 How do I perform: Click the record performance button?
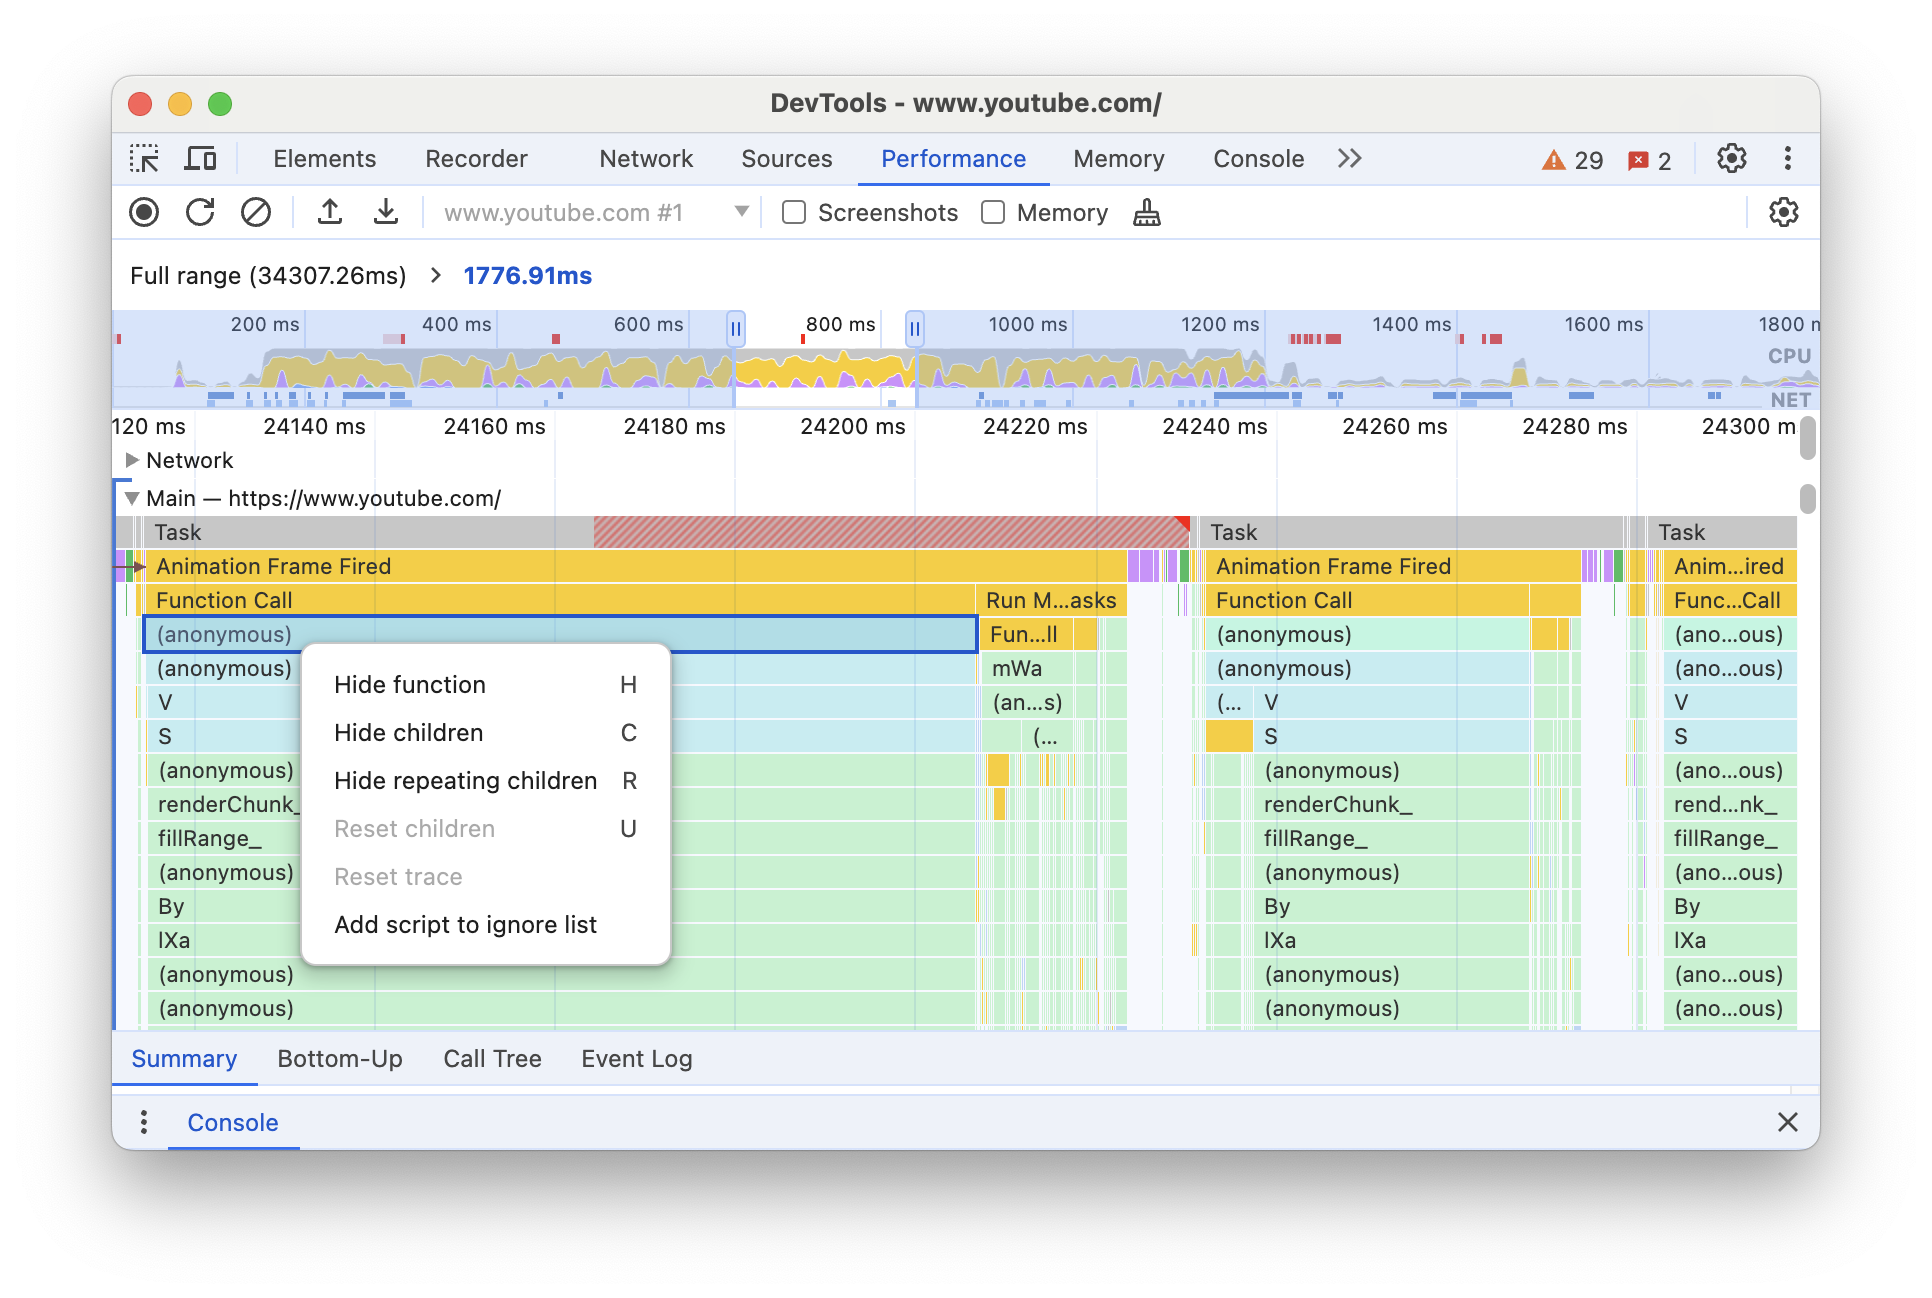[145, 213]
